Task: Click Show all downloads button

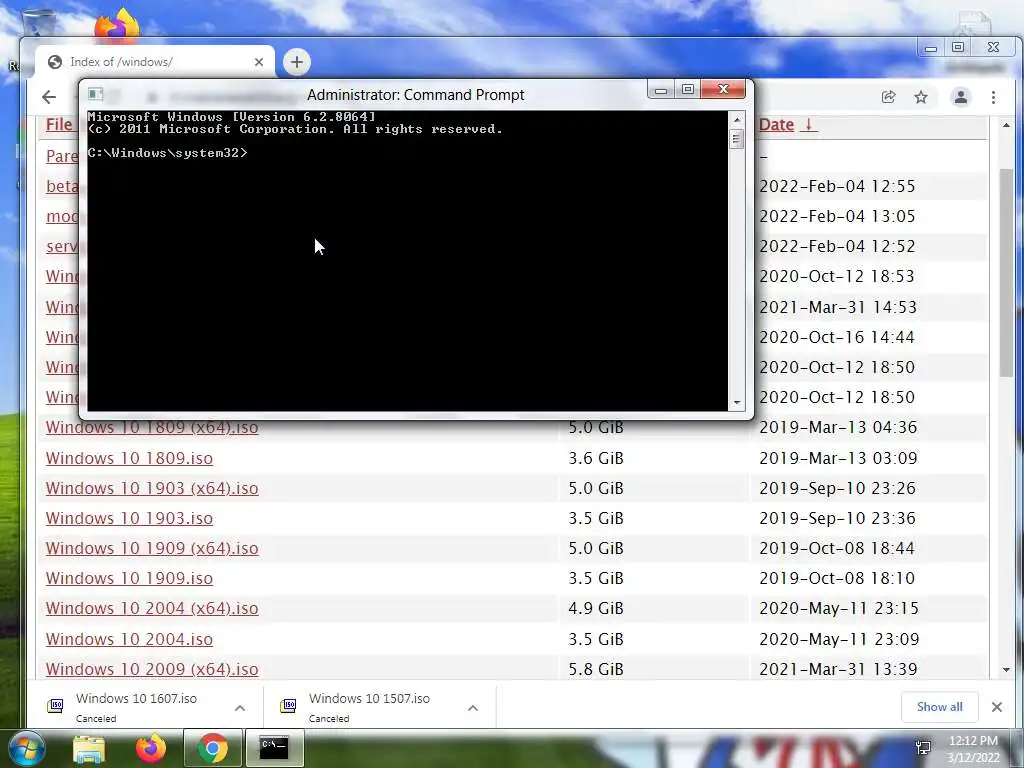Action: coord(939,707)
